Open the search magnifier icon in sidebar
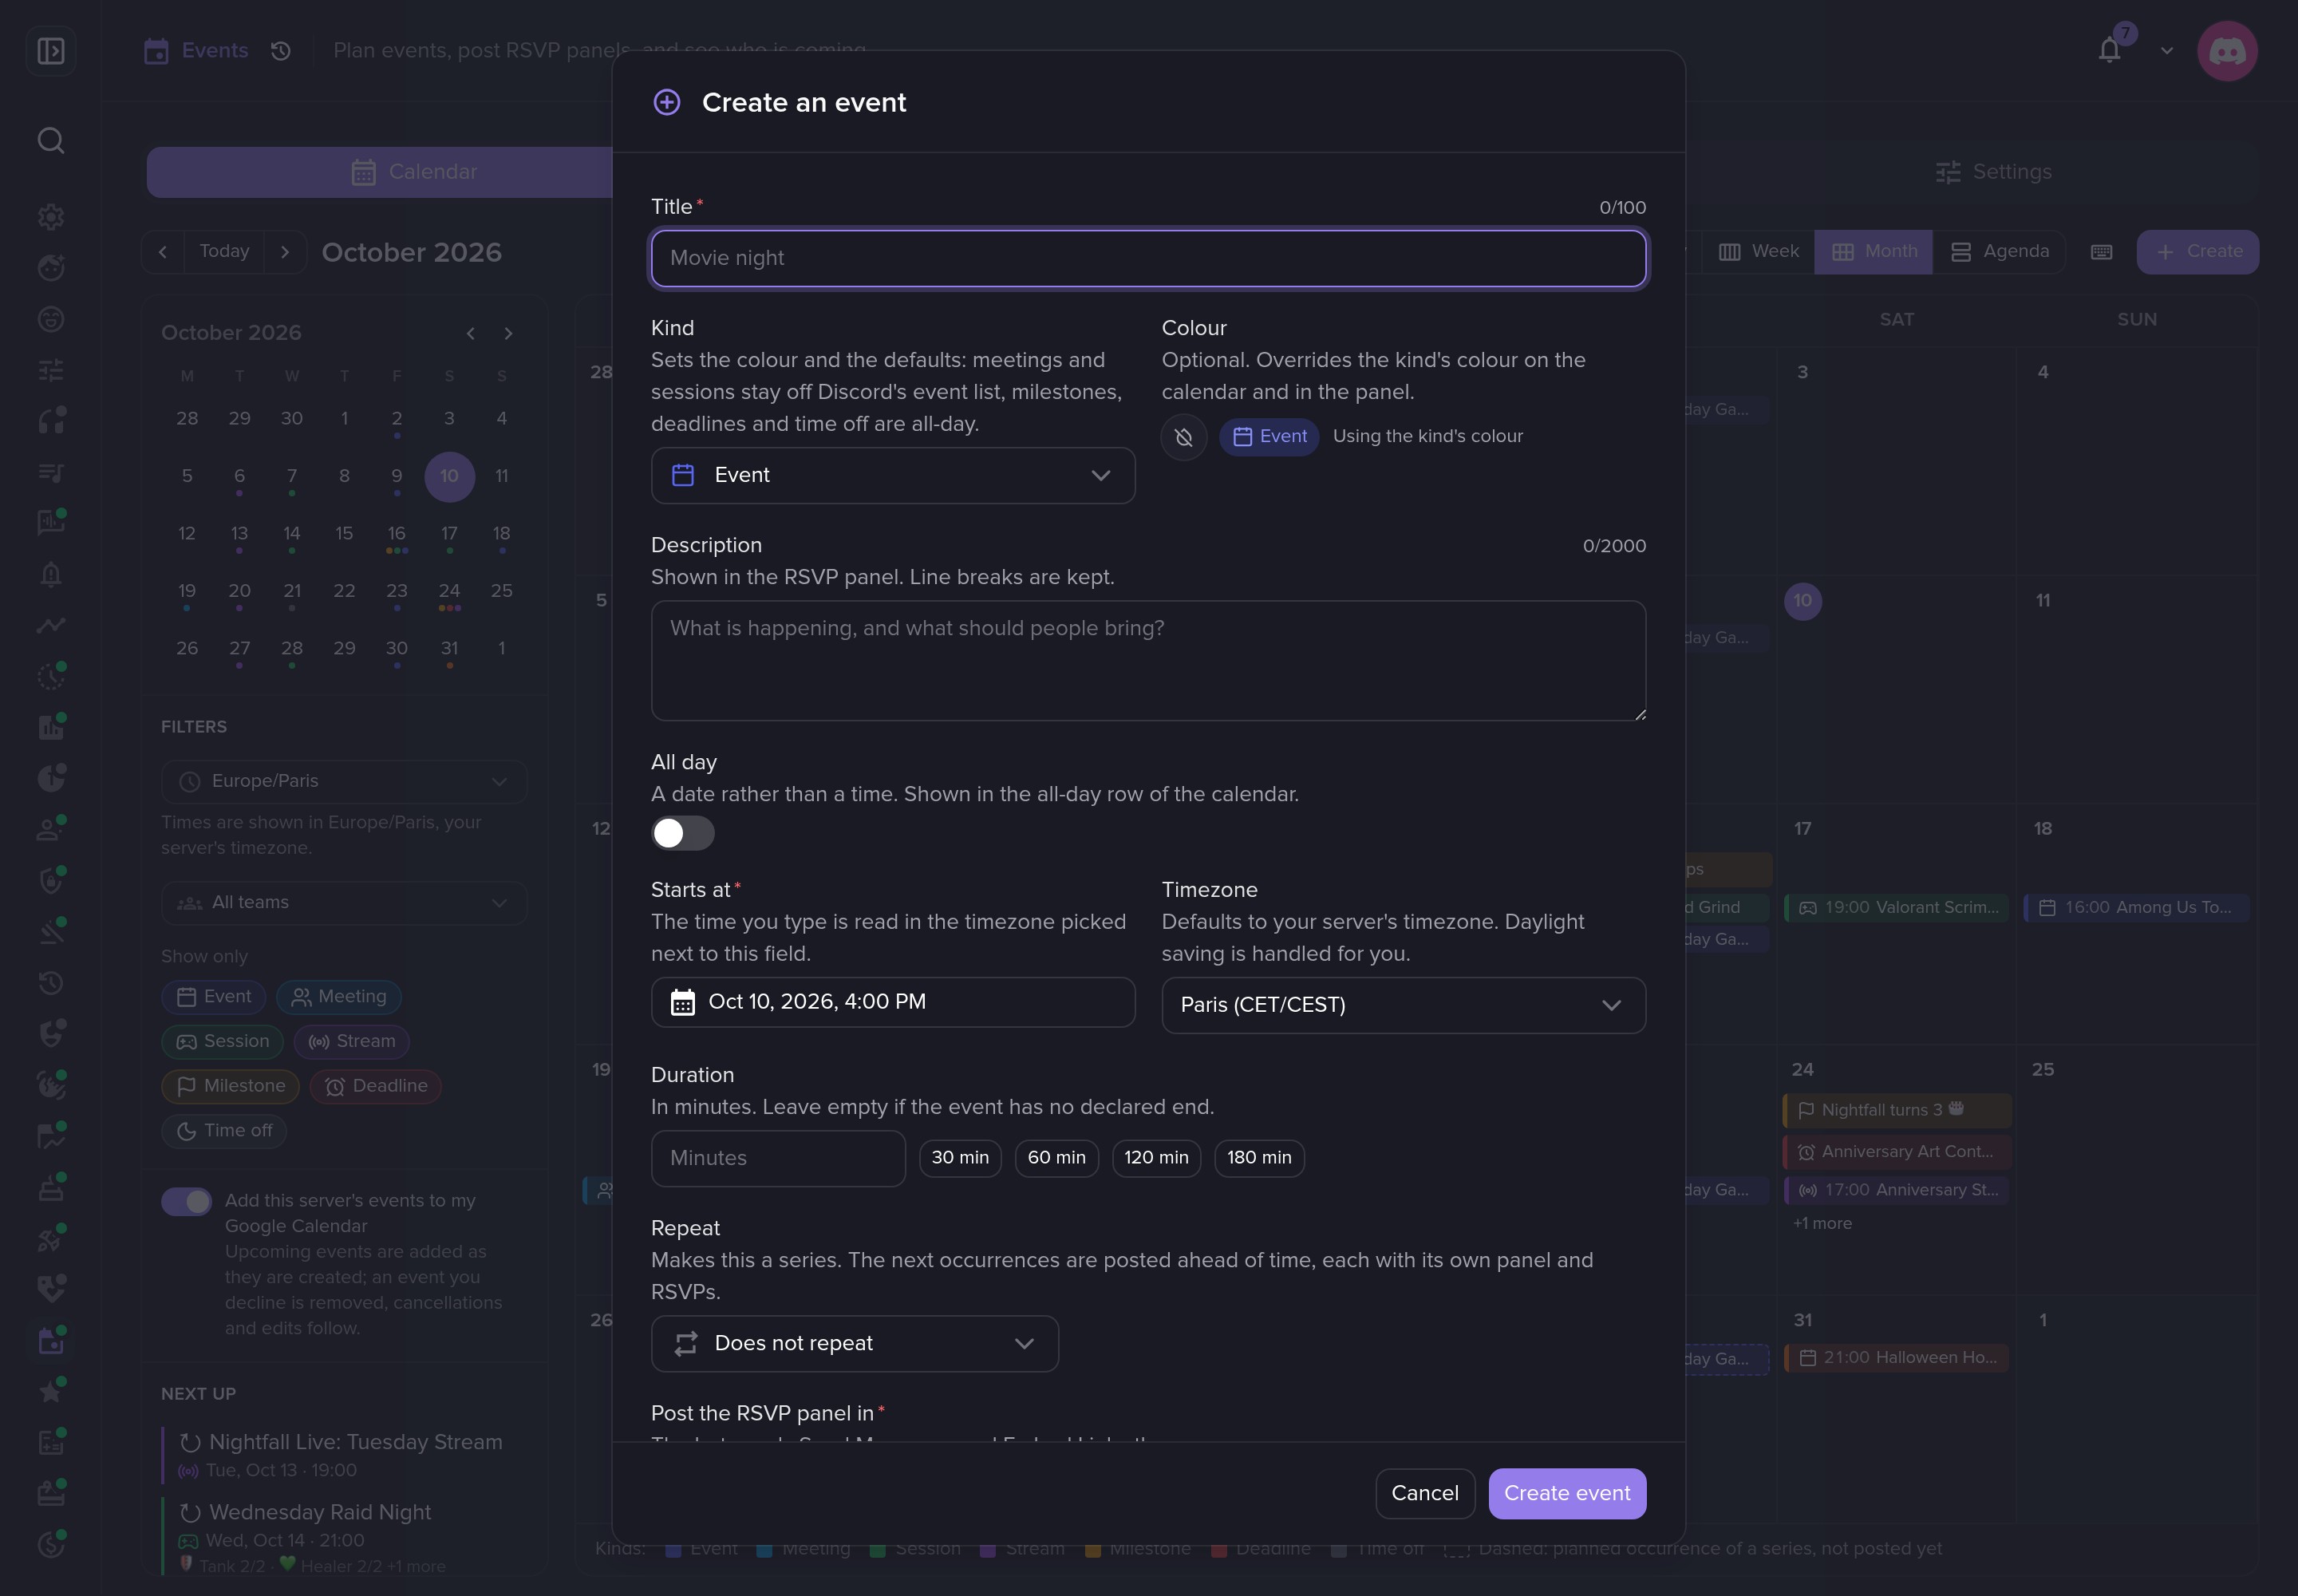 tap(51, 141)
